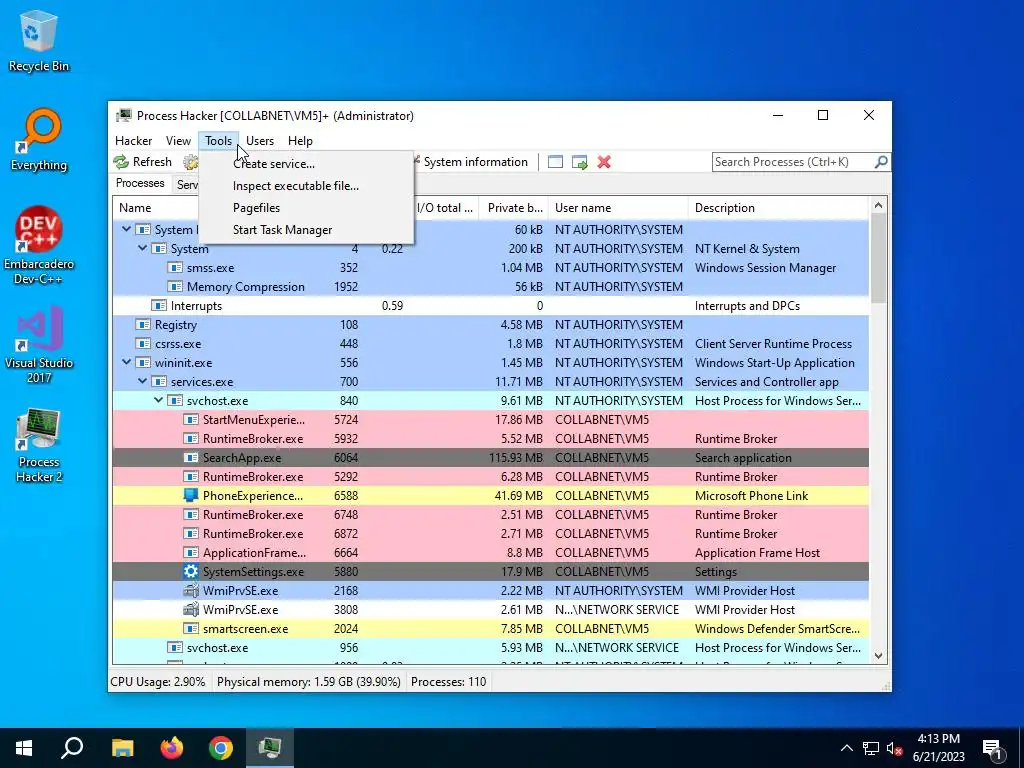Open Process Hacker 2 desktop shortcut

pyautogui.click(x=39, y=445)
